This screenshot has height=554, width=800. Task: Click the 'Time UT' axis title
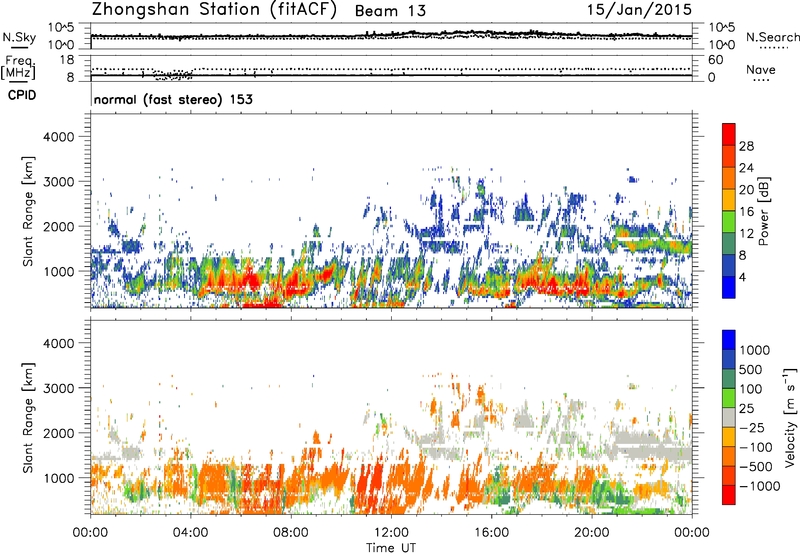[x=391, y=548]
